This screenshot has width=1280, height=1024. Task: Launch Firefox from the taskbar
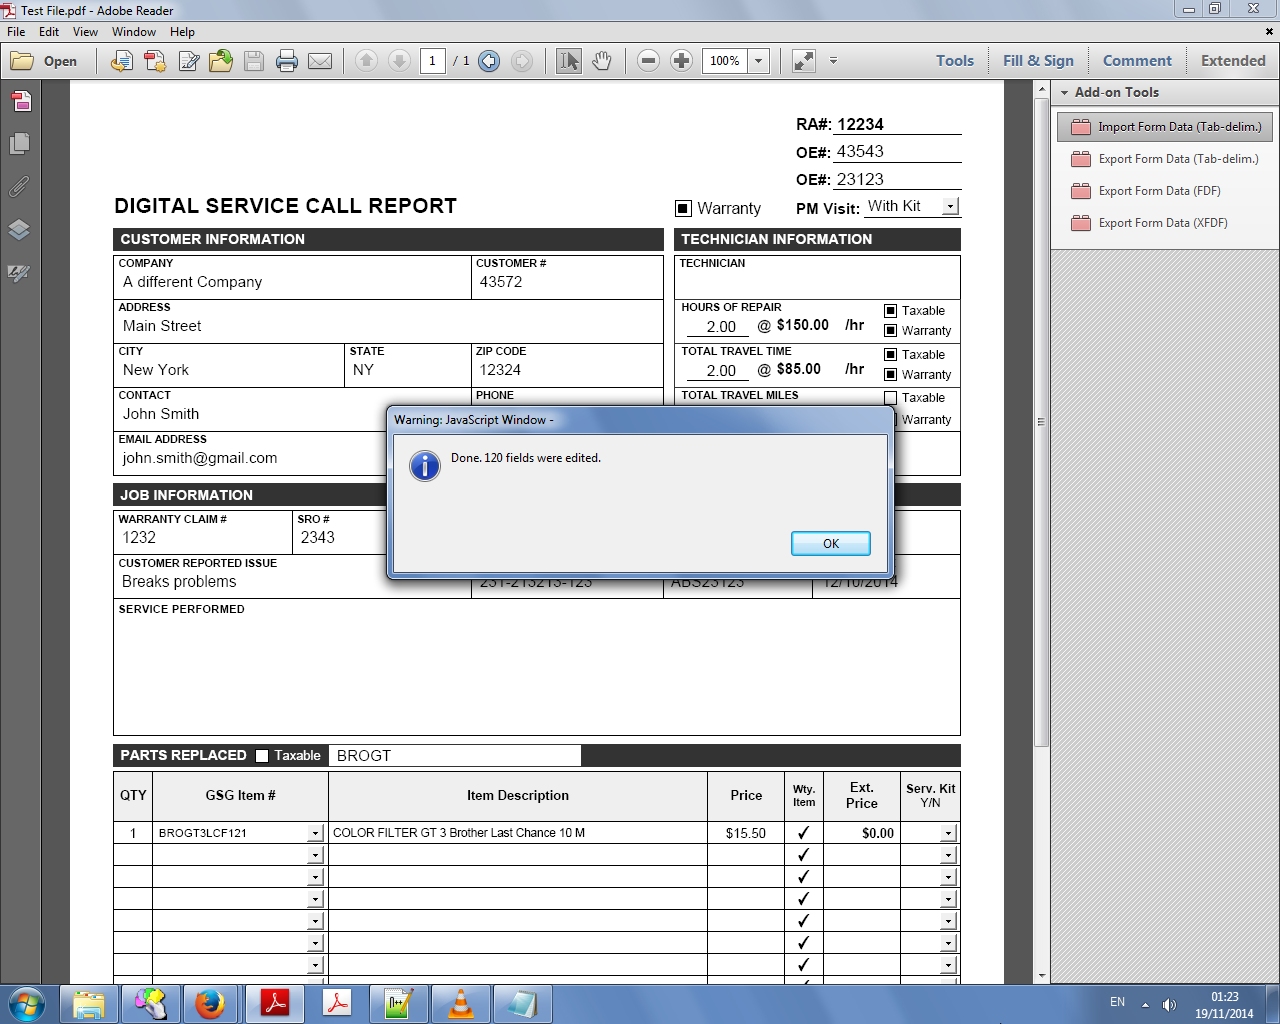point(210,1003)
